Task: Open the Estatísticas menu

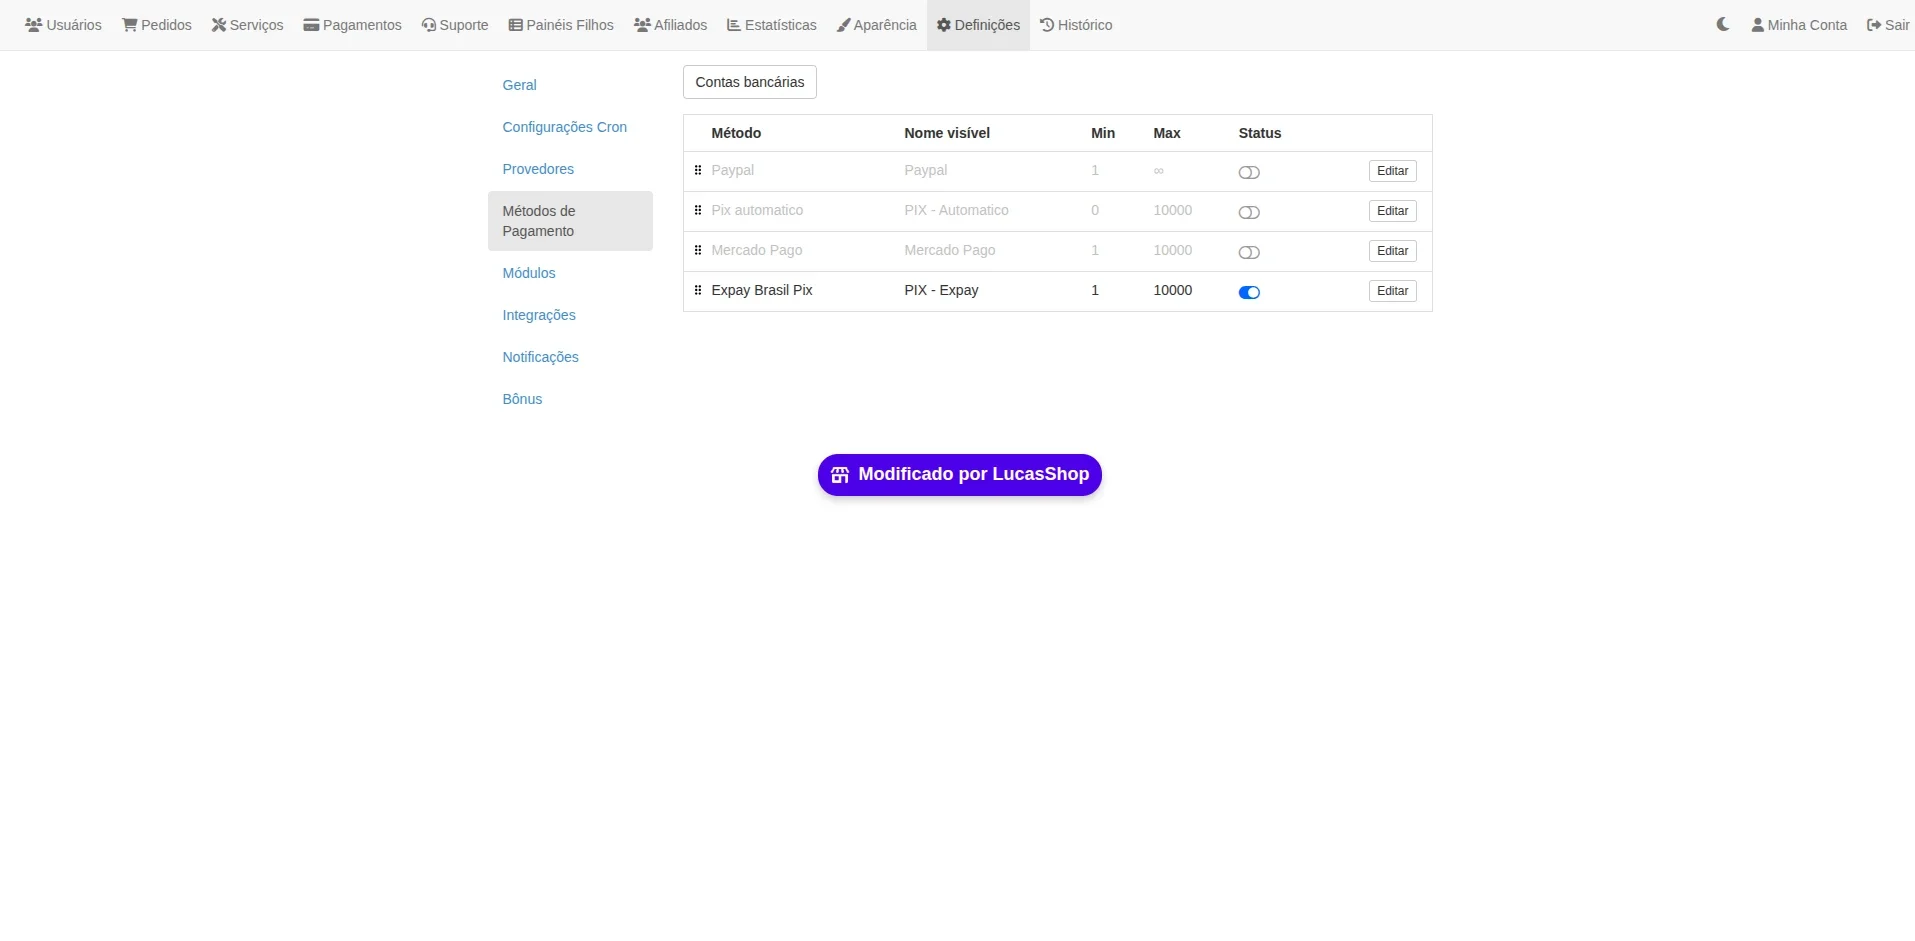Action: click(x=772, y=25)
